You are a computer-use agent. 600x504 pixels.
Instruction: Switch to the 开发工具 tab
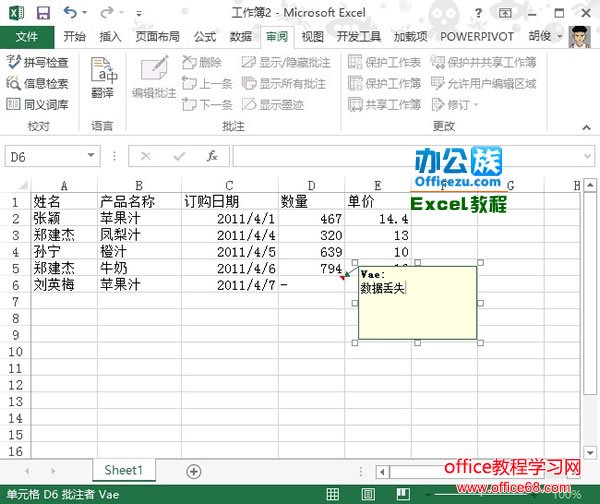coord(359,37)
